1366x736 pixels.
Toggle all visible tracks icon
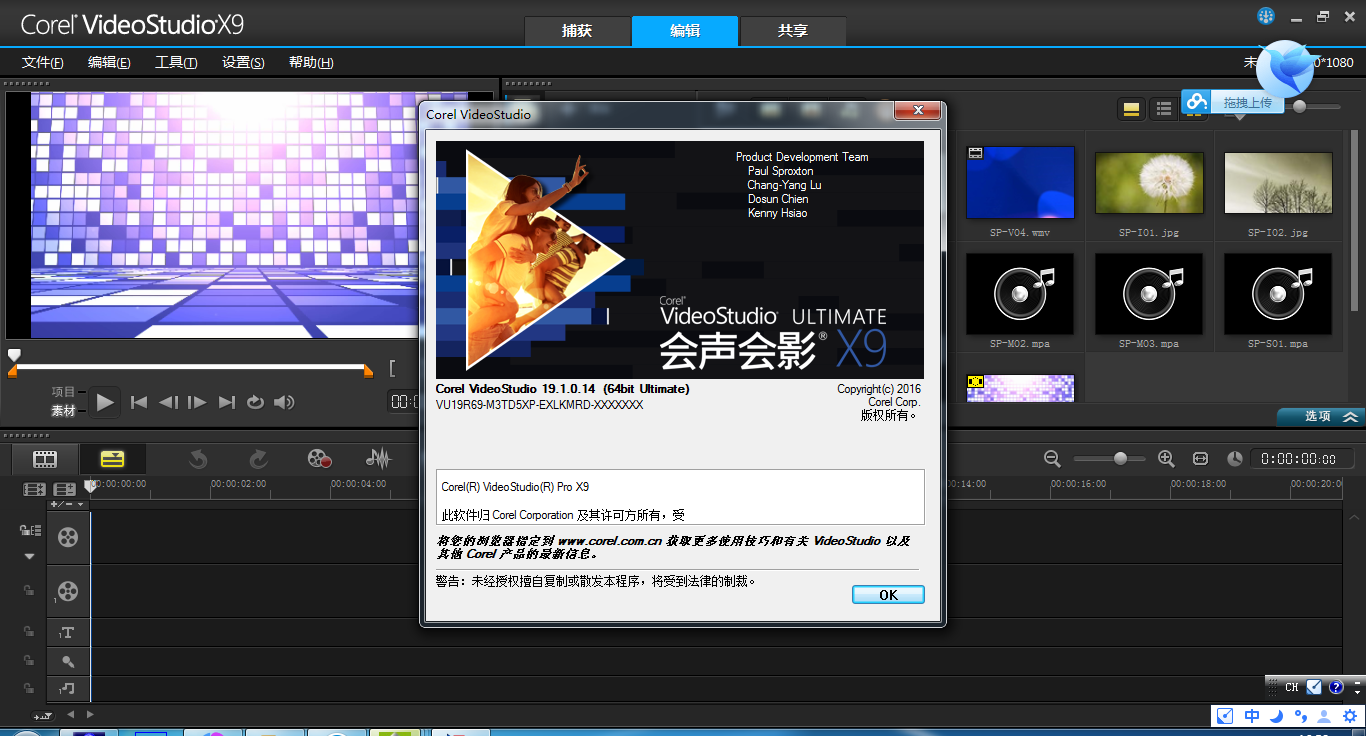click(x=35, y=489)
